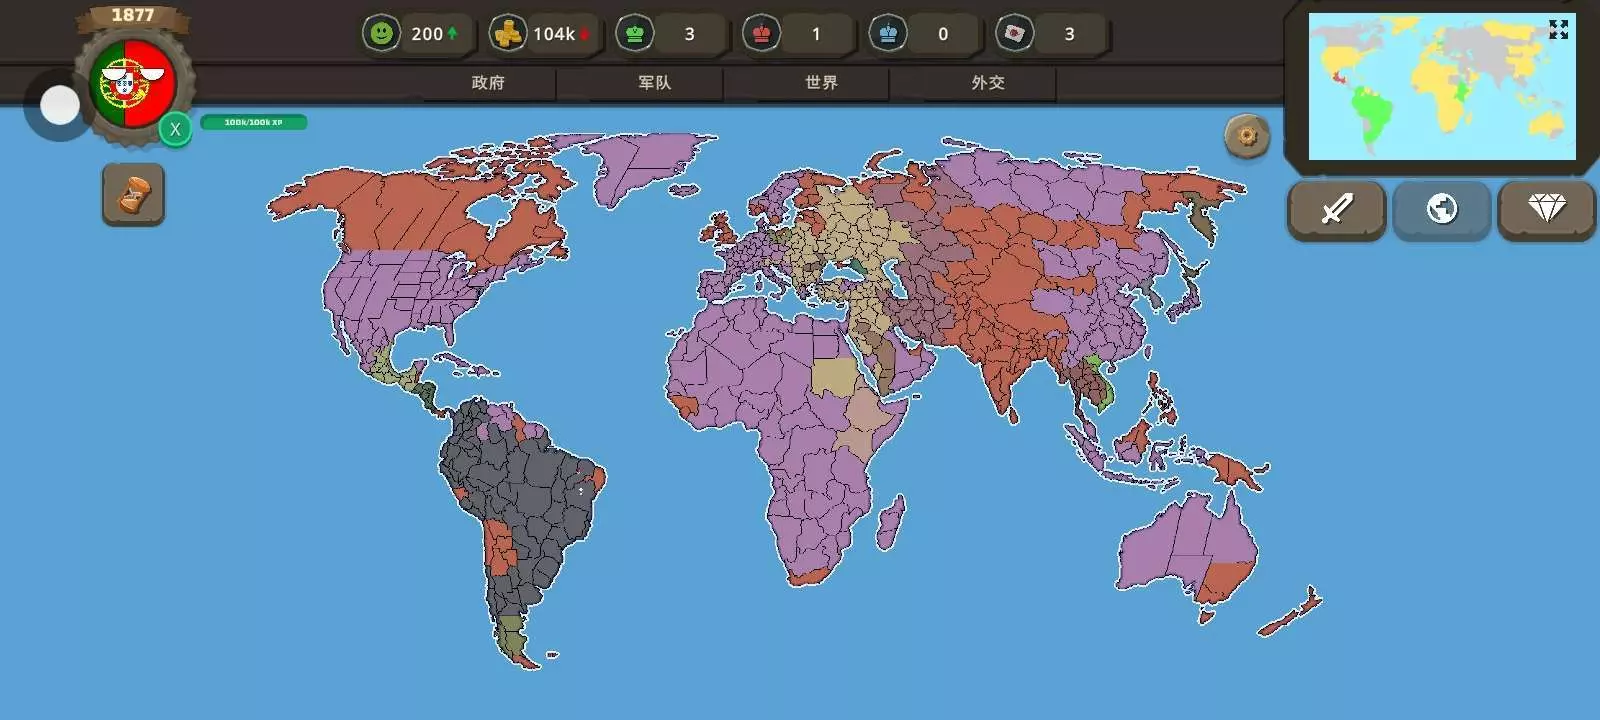Select New Zealand on the map
The height and width of the screenshot is (720, 1600).
[1290, 613]
